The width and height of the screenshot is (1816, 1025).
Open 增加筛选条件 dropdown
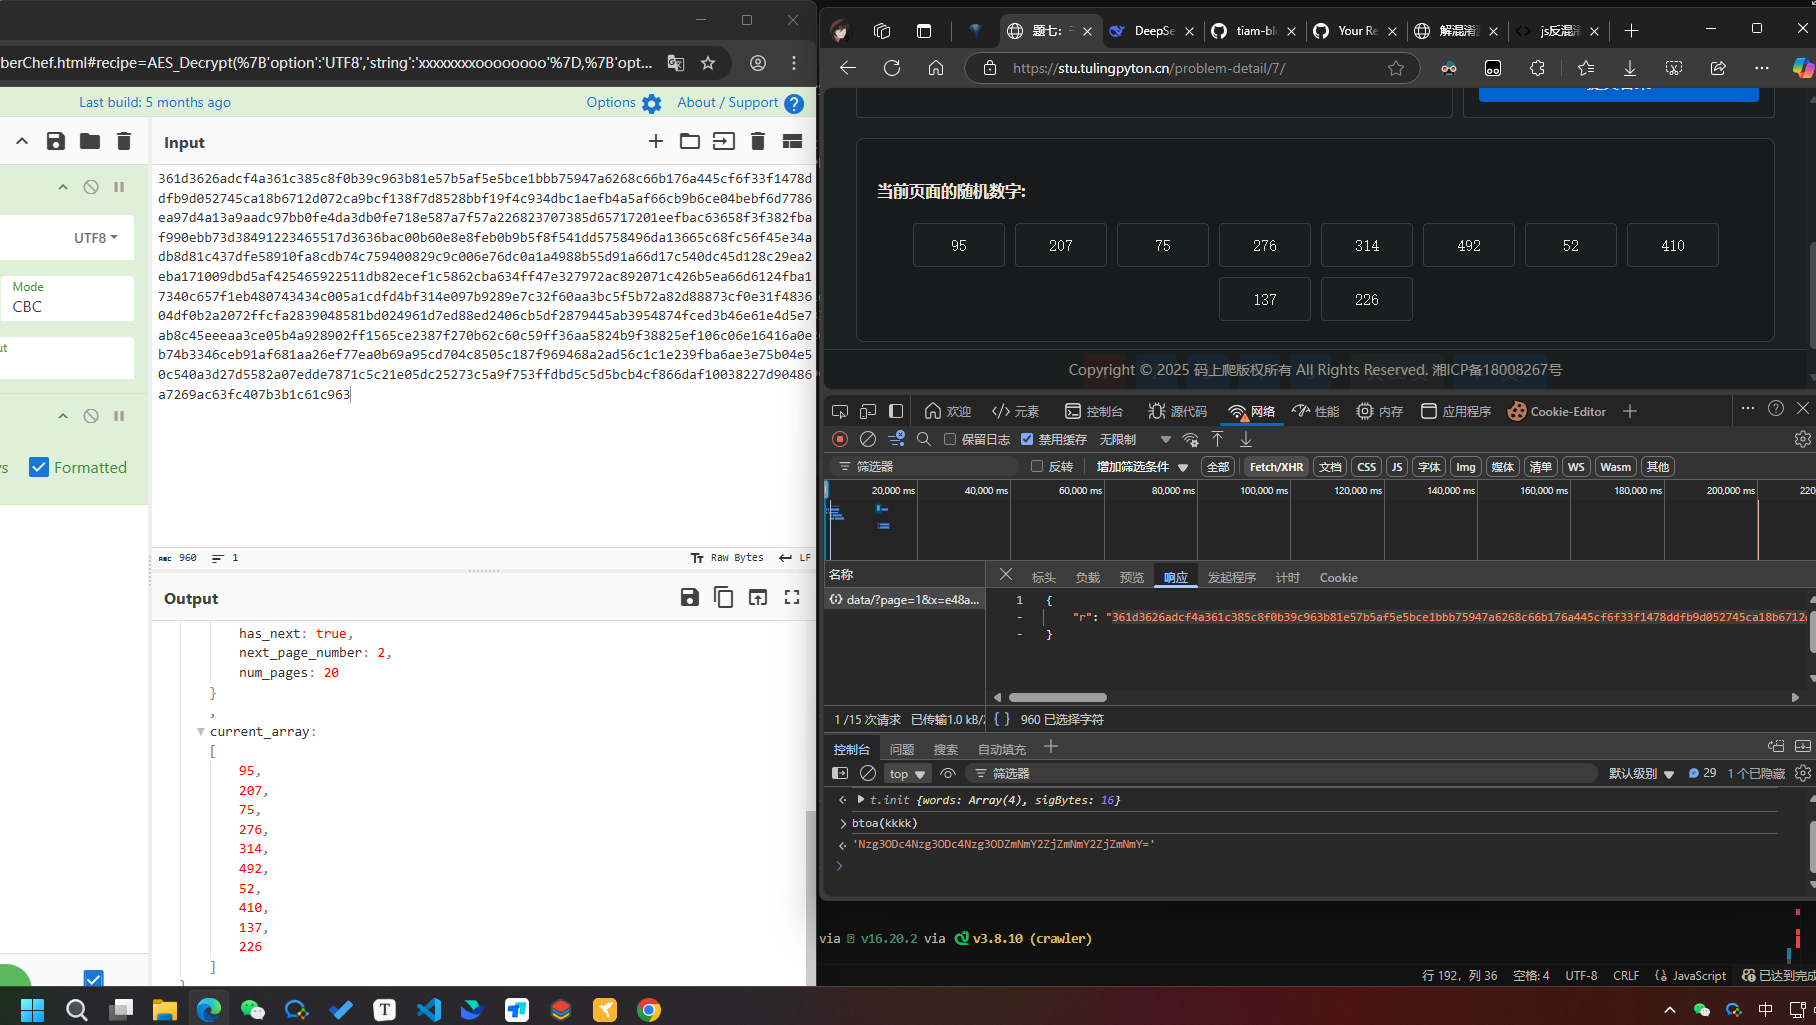point(1142,466)
